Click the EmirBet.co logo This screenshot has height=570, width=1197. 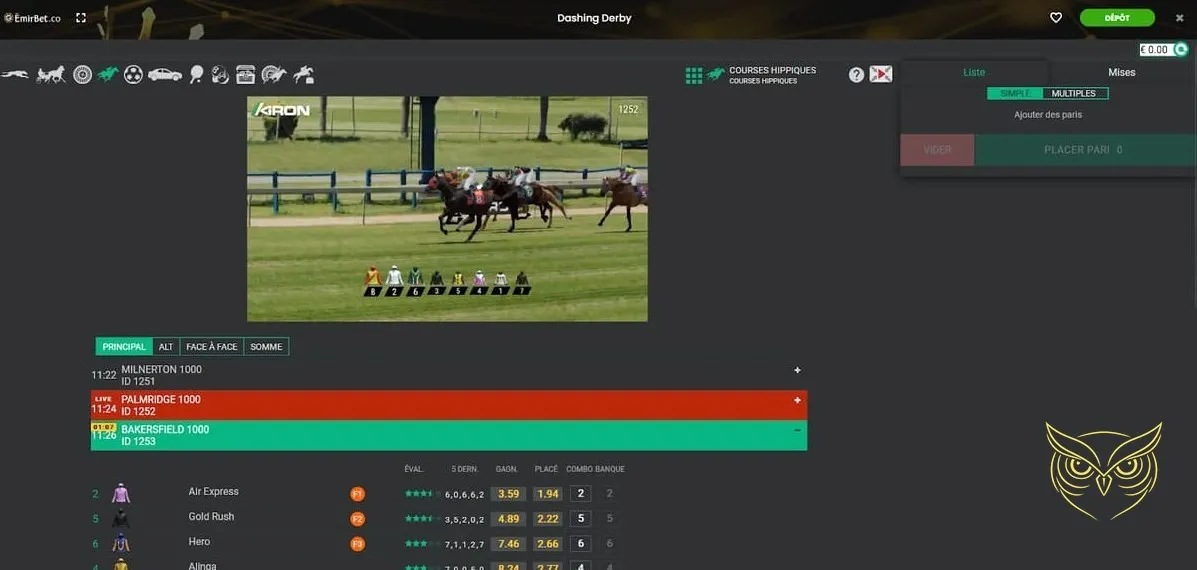32,18
